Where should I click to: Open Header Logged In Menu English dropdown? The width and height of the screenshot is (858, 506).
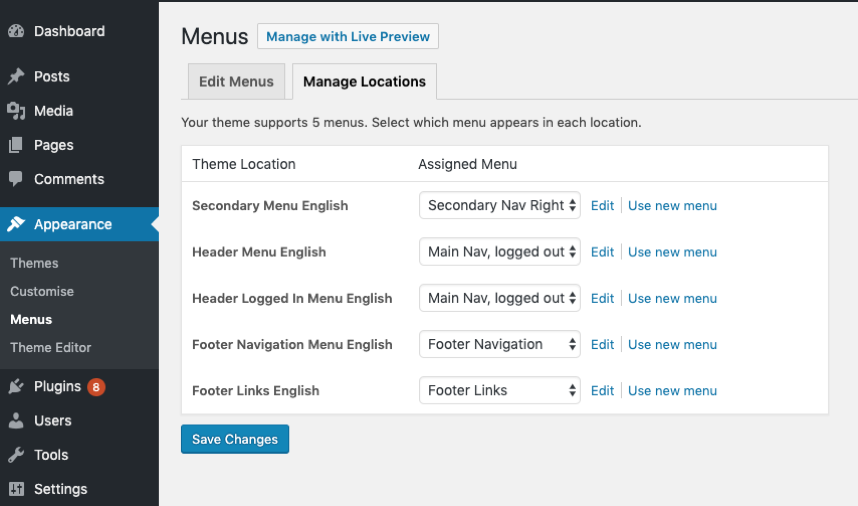pos(500,298)
